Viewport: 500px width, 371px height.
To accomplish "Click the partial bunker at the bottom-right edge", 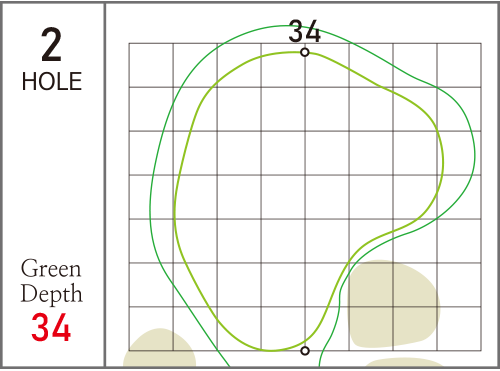I will [404, 363].
